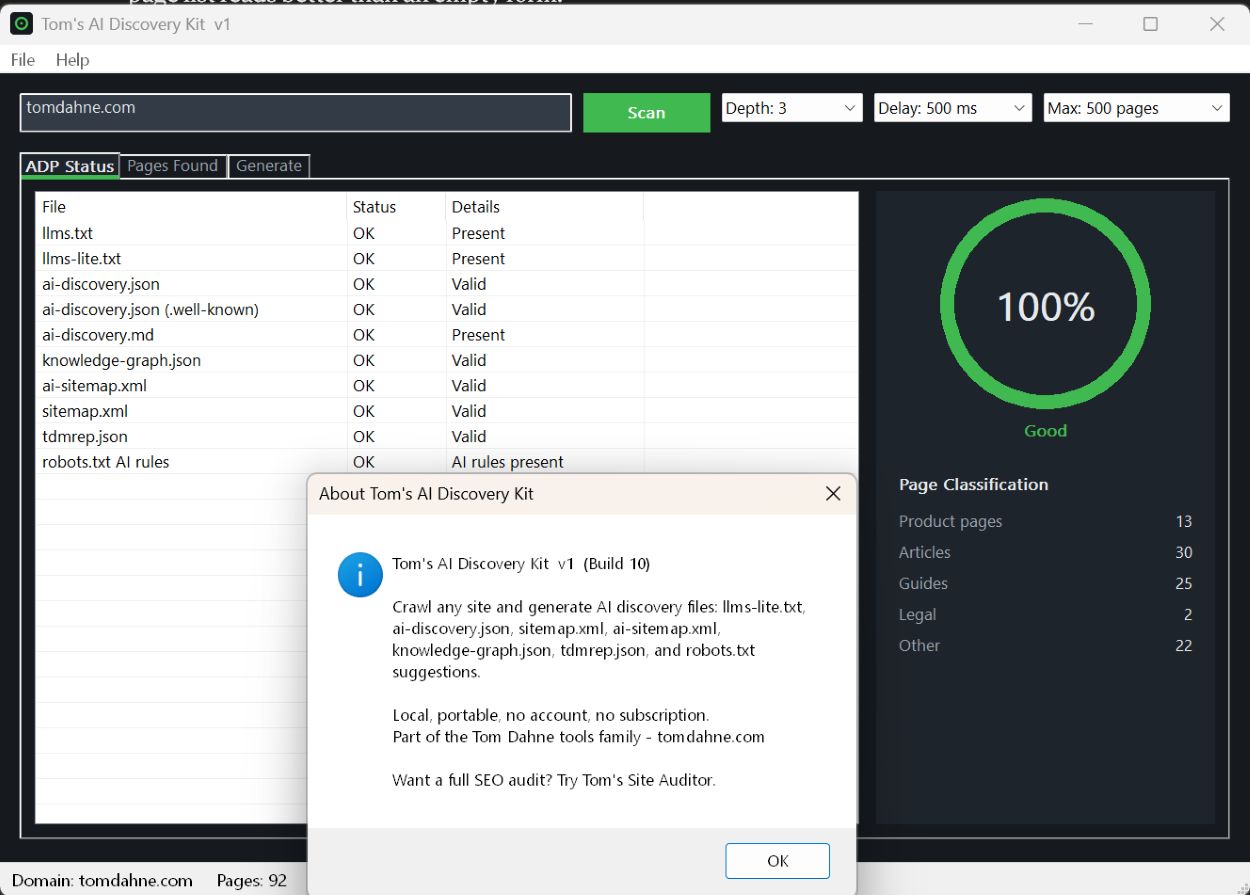Open the File menu
Image resolution: width=1250 pixels, height=895 pixels.
(x=23, y=60)
